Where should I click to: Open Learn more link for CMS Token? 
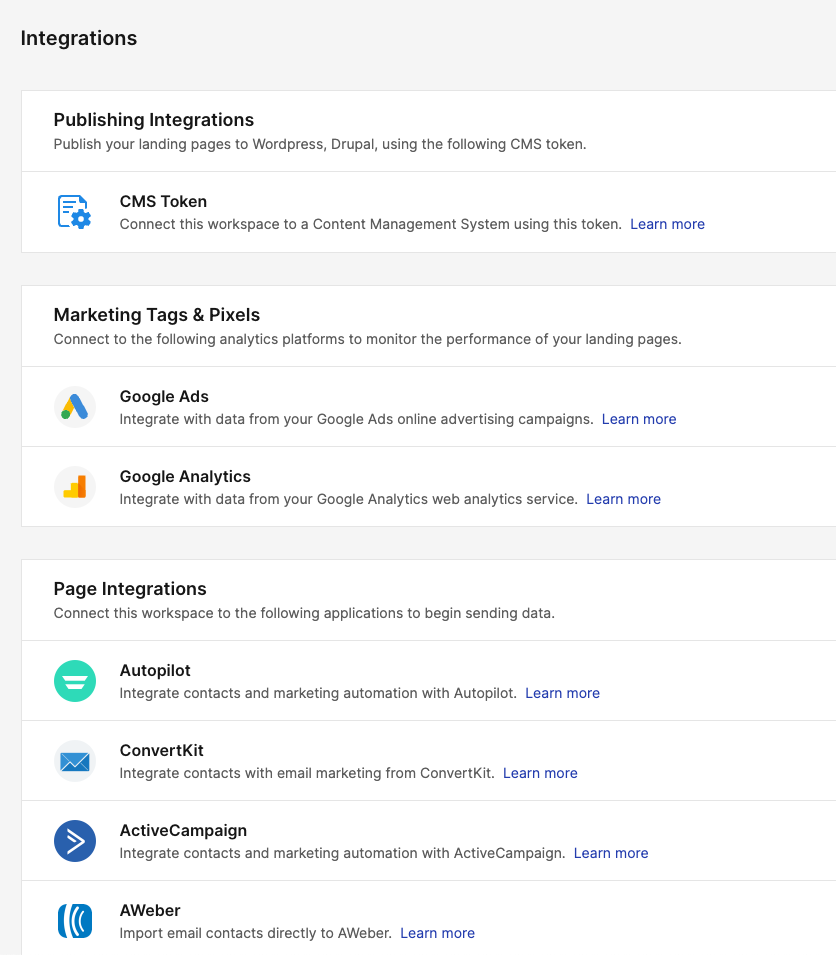pos(667,224)
